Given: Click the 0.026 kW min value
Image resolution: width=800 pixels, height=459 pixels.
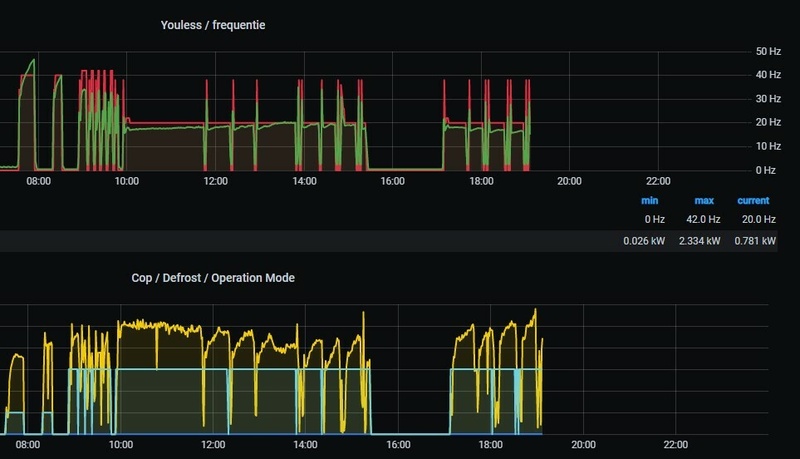Looking at the screenshot, I should (x=644, y=241).
